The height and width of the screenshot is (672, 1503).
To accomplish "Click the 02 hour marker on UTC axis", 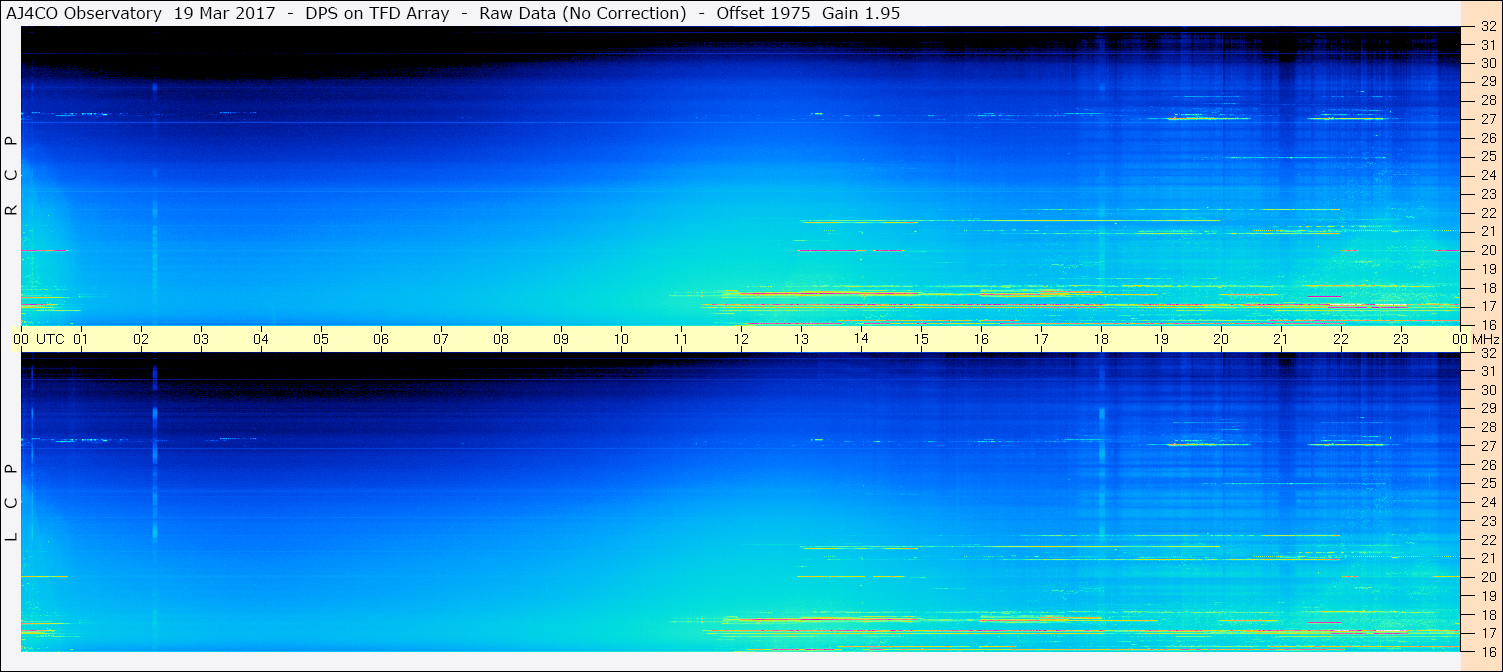I will (x=141, y=339).
